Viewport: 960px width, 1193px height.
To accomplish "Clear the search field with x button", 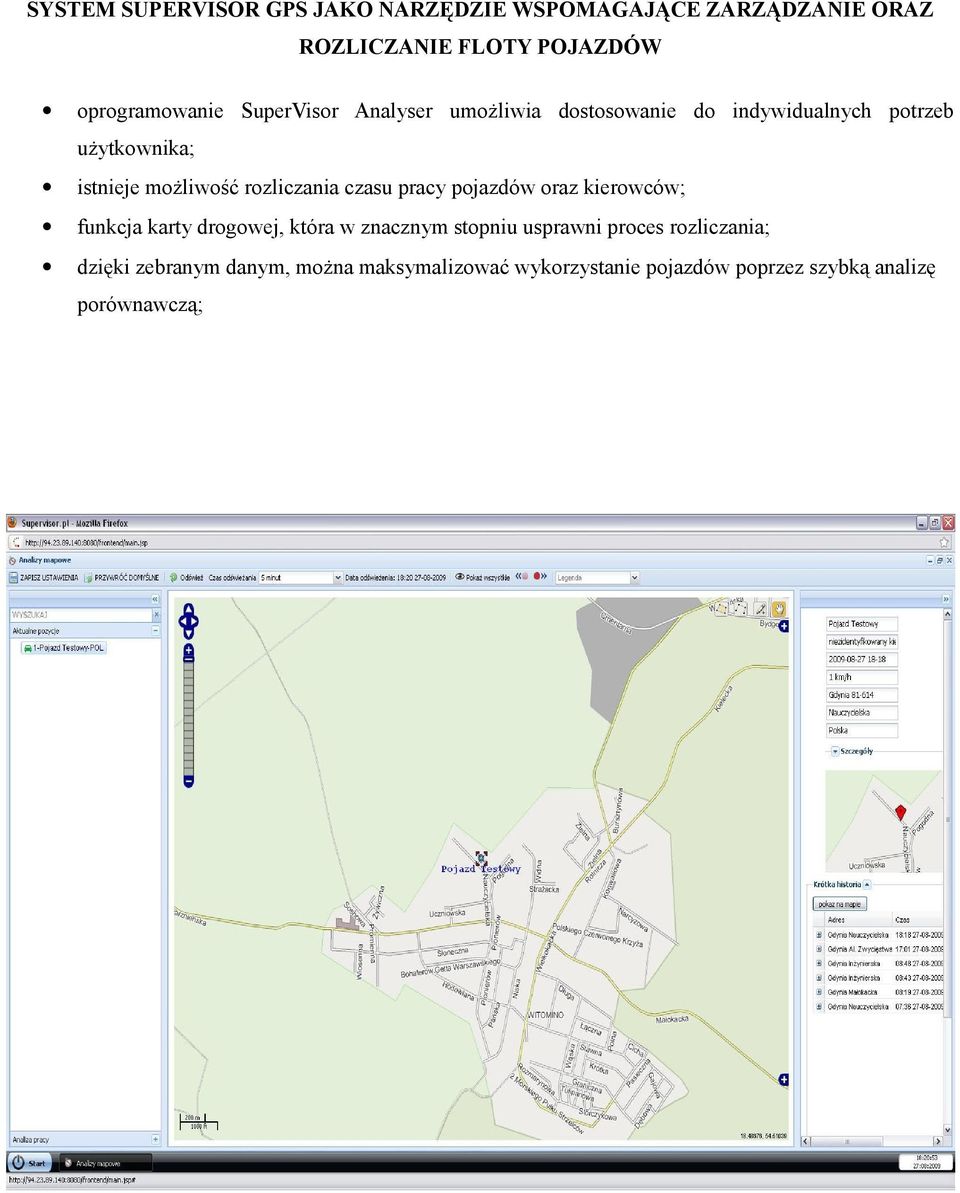I will (x=157, y=614).
